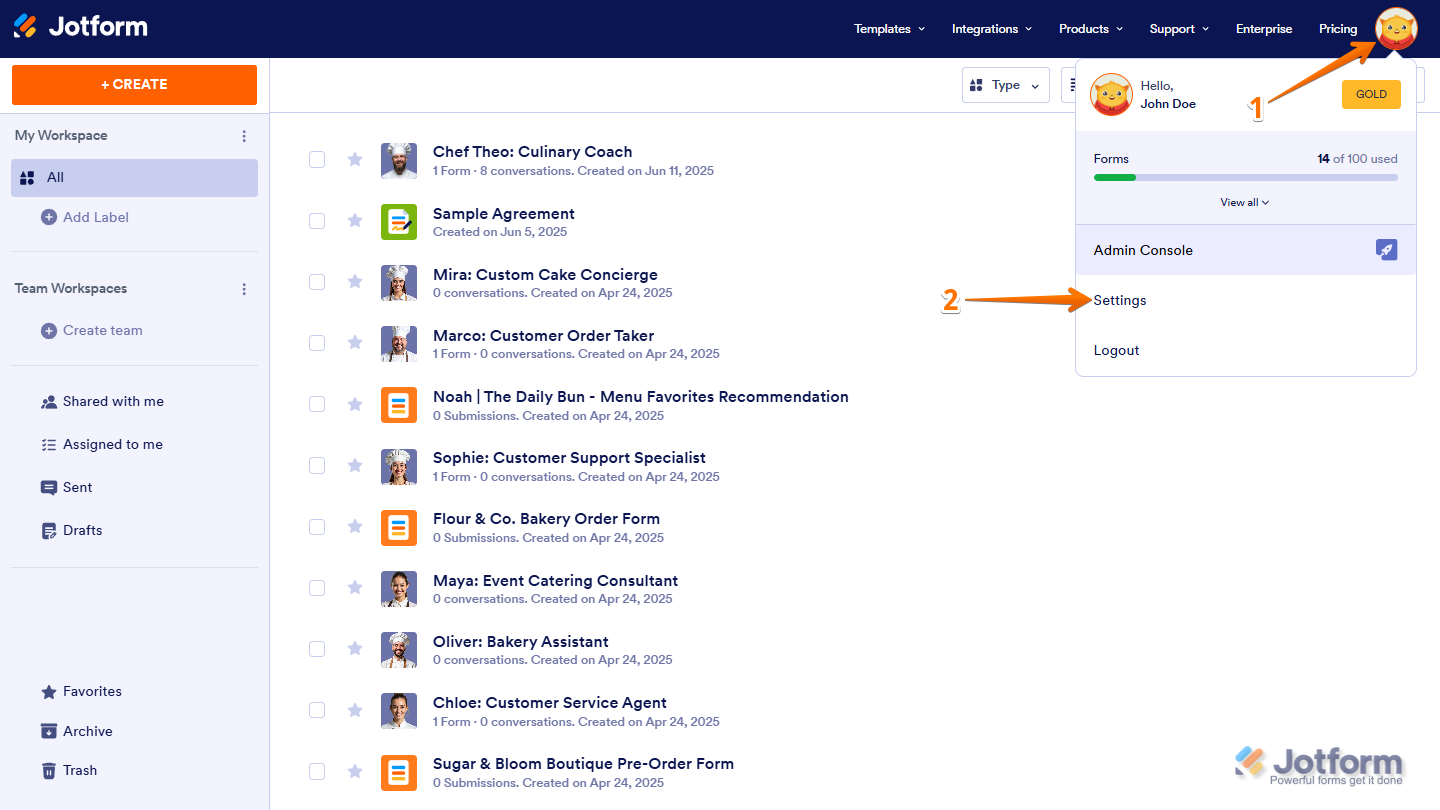Open My Workspace options menu
The width and height of the screenshot is (1440, 810).
pos(244,135)
